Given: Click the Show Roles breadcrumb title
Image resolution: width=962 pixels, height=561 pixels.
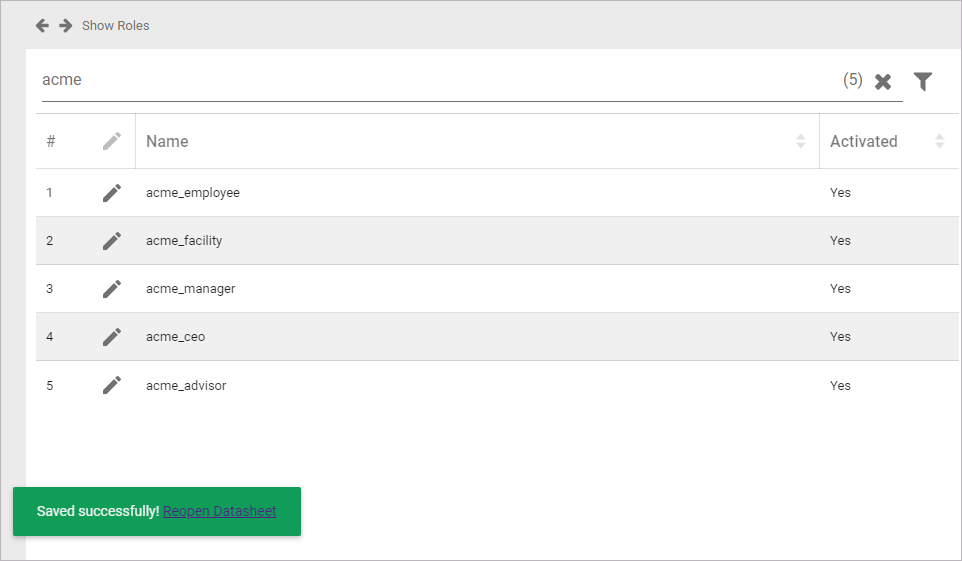Looking at the screenshot, I should point(116,25).
